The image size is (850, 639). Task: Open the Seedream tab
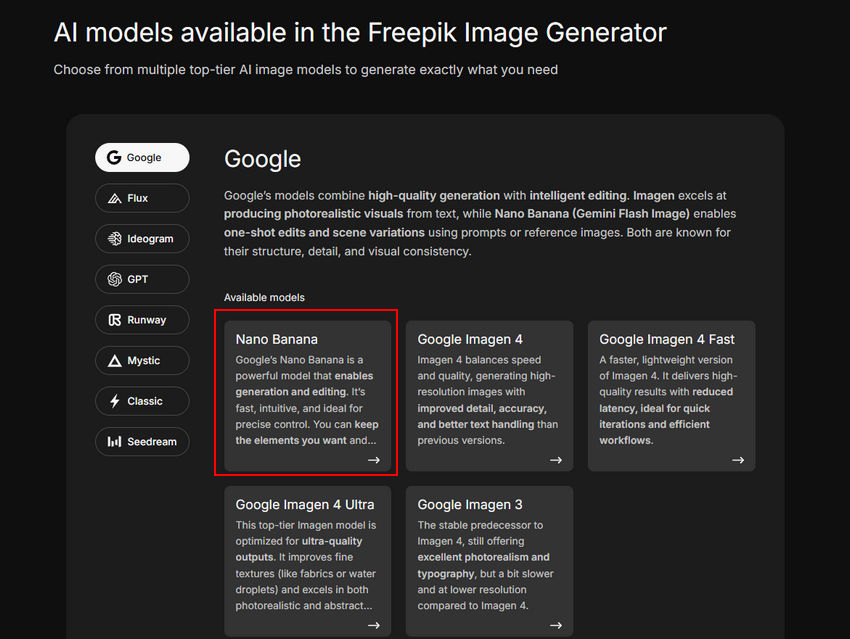pos(150,442)
